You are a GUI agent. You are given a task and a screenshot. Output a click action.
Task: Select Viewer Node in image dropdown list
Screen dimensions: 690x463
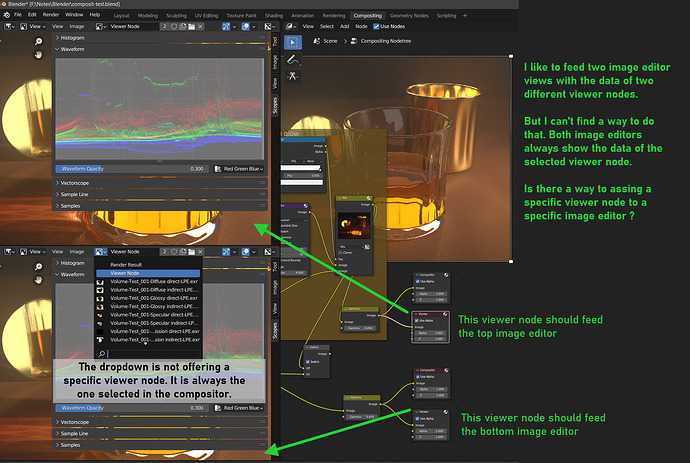click(148, 273)
